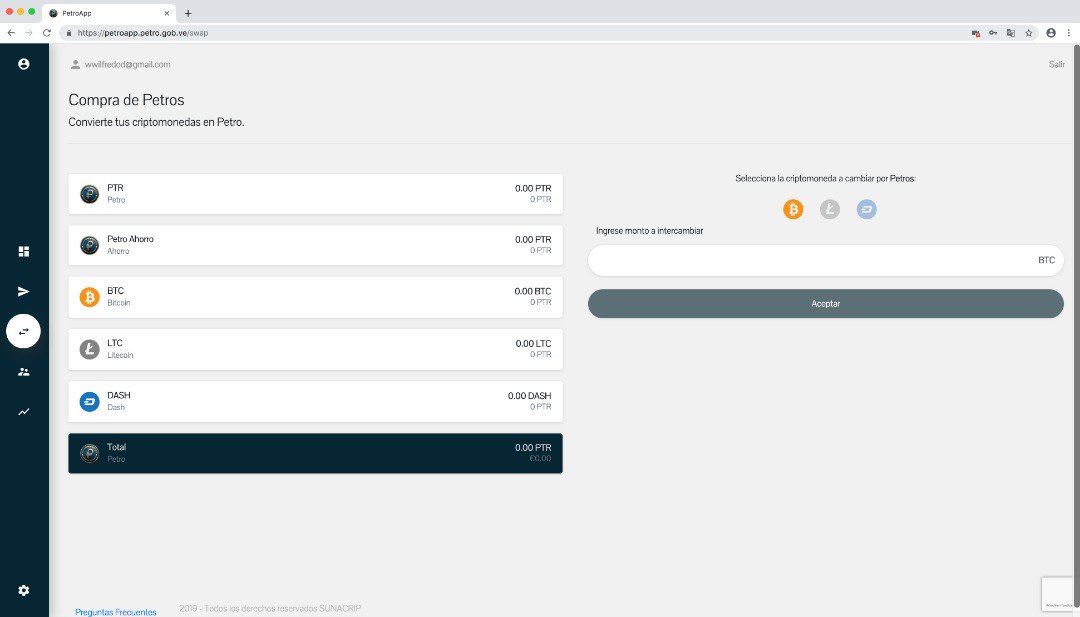
Task: Open the saved passwords key icon
Action: [x=993, y=32]
